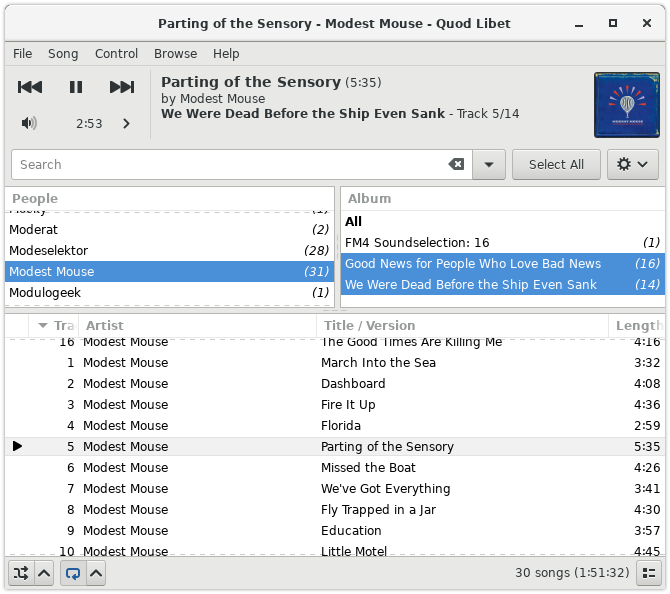Expand the shuffle mode options arrow
670x594 pixels.
click(x=44, y=573)
